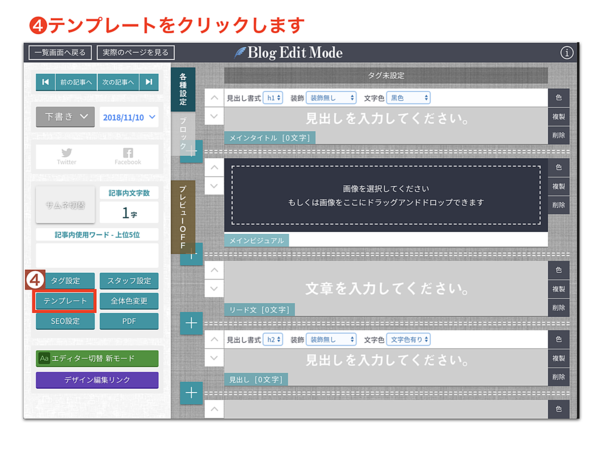Open the ブロック side tab
600x450 pixels.
click(183, 133)
